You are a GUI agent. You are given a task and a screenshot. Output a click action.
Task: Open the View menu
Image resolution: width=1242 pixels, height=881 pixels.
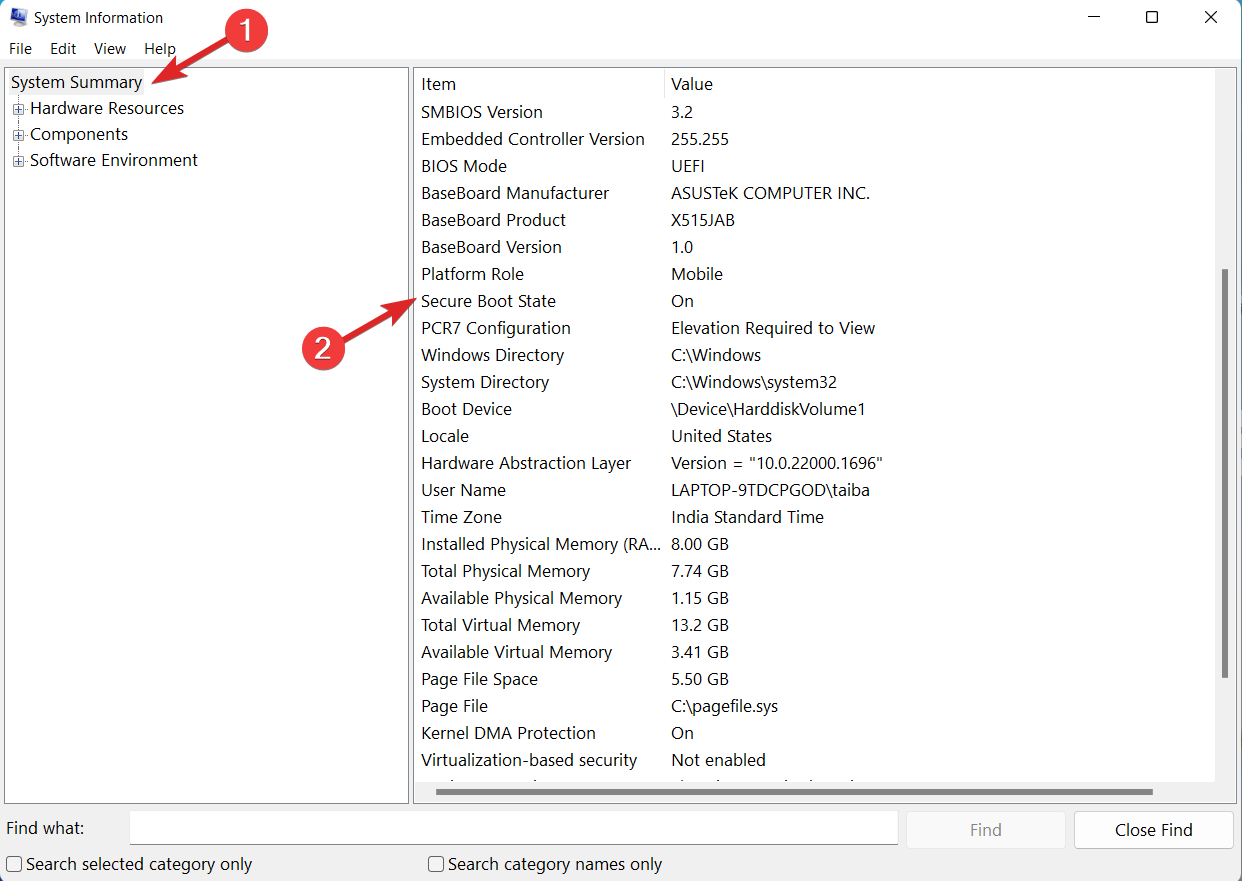tap(110, 48)
